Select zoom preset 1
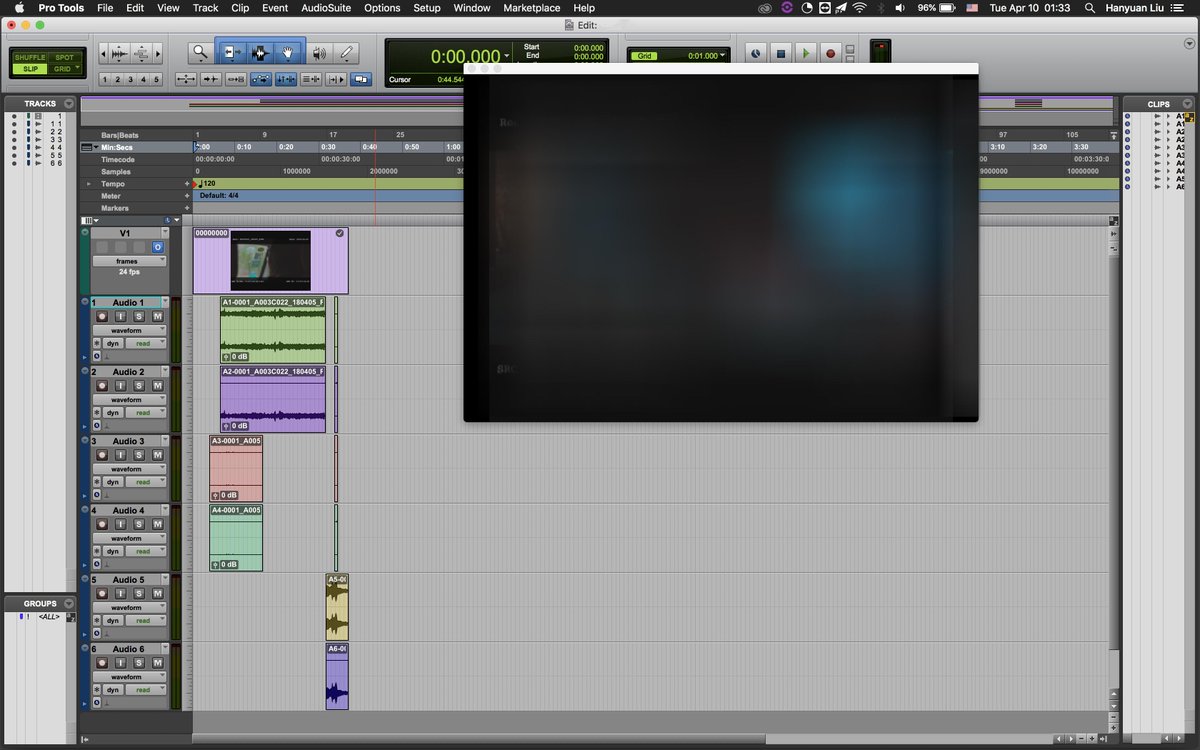 [105, 80]
